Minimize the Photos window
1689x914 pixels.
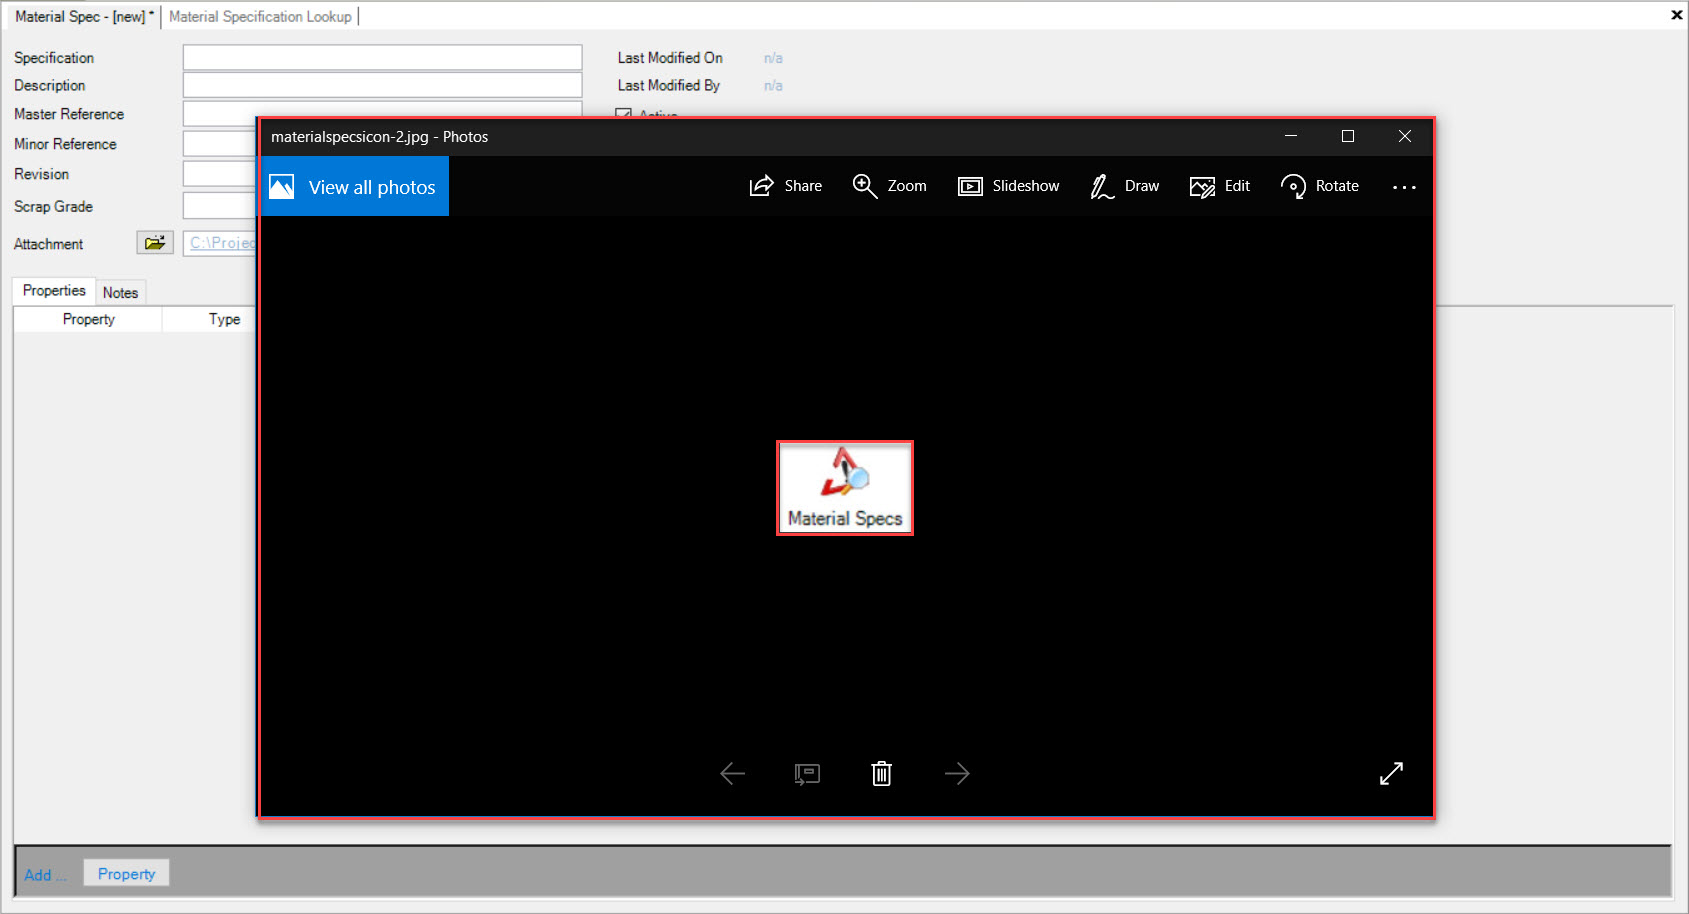tap(1291, 136)
